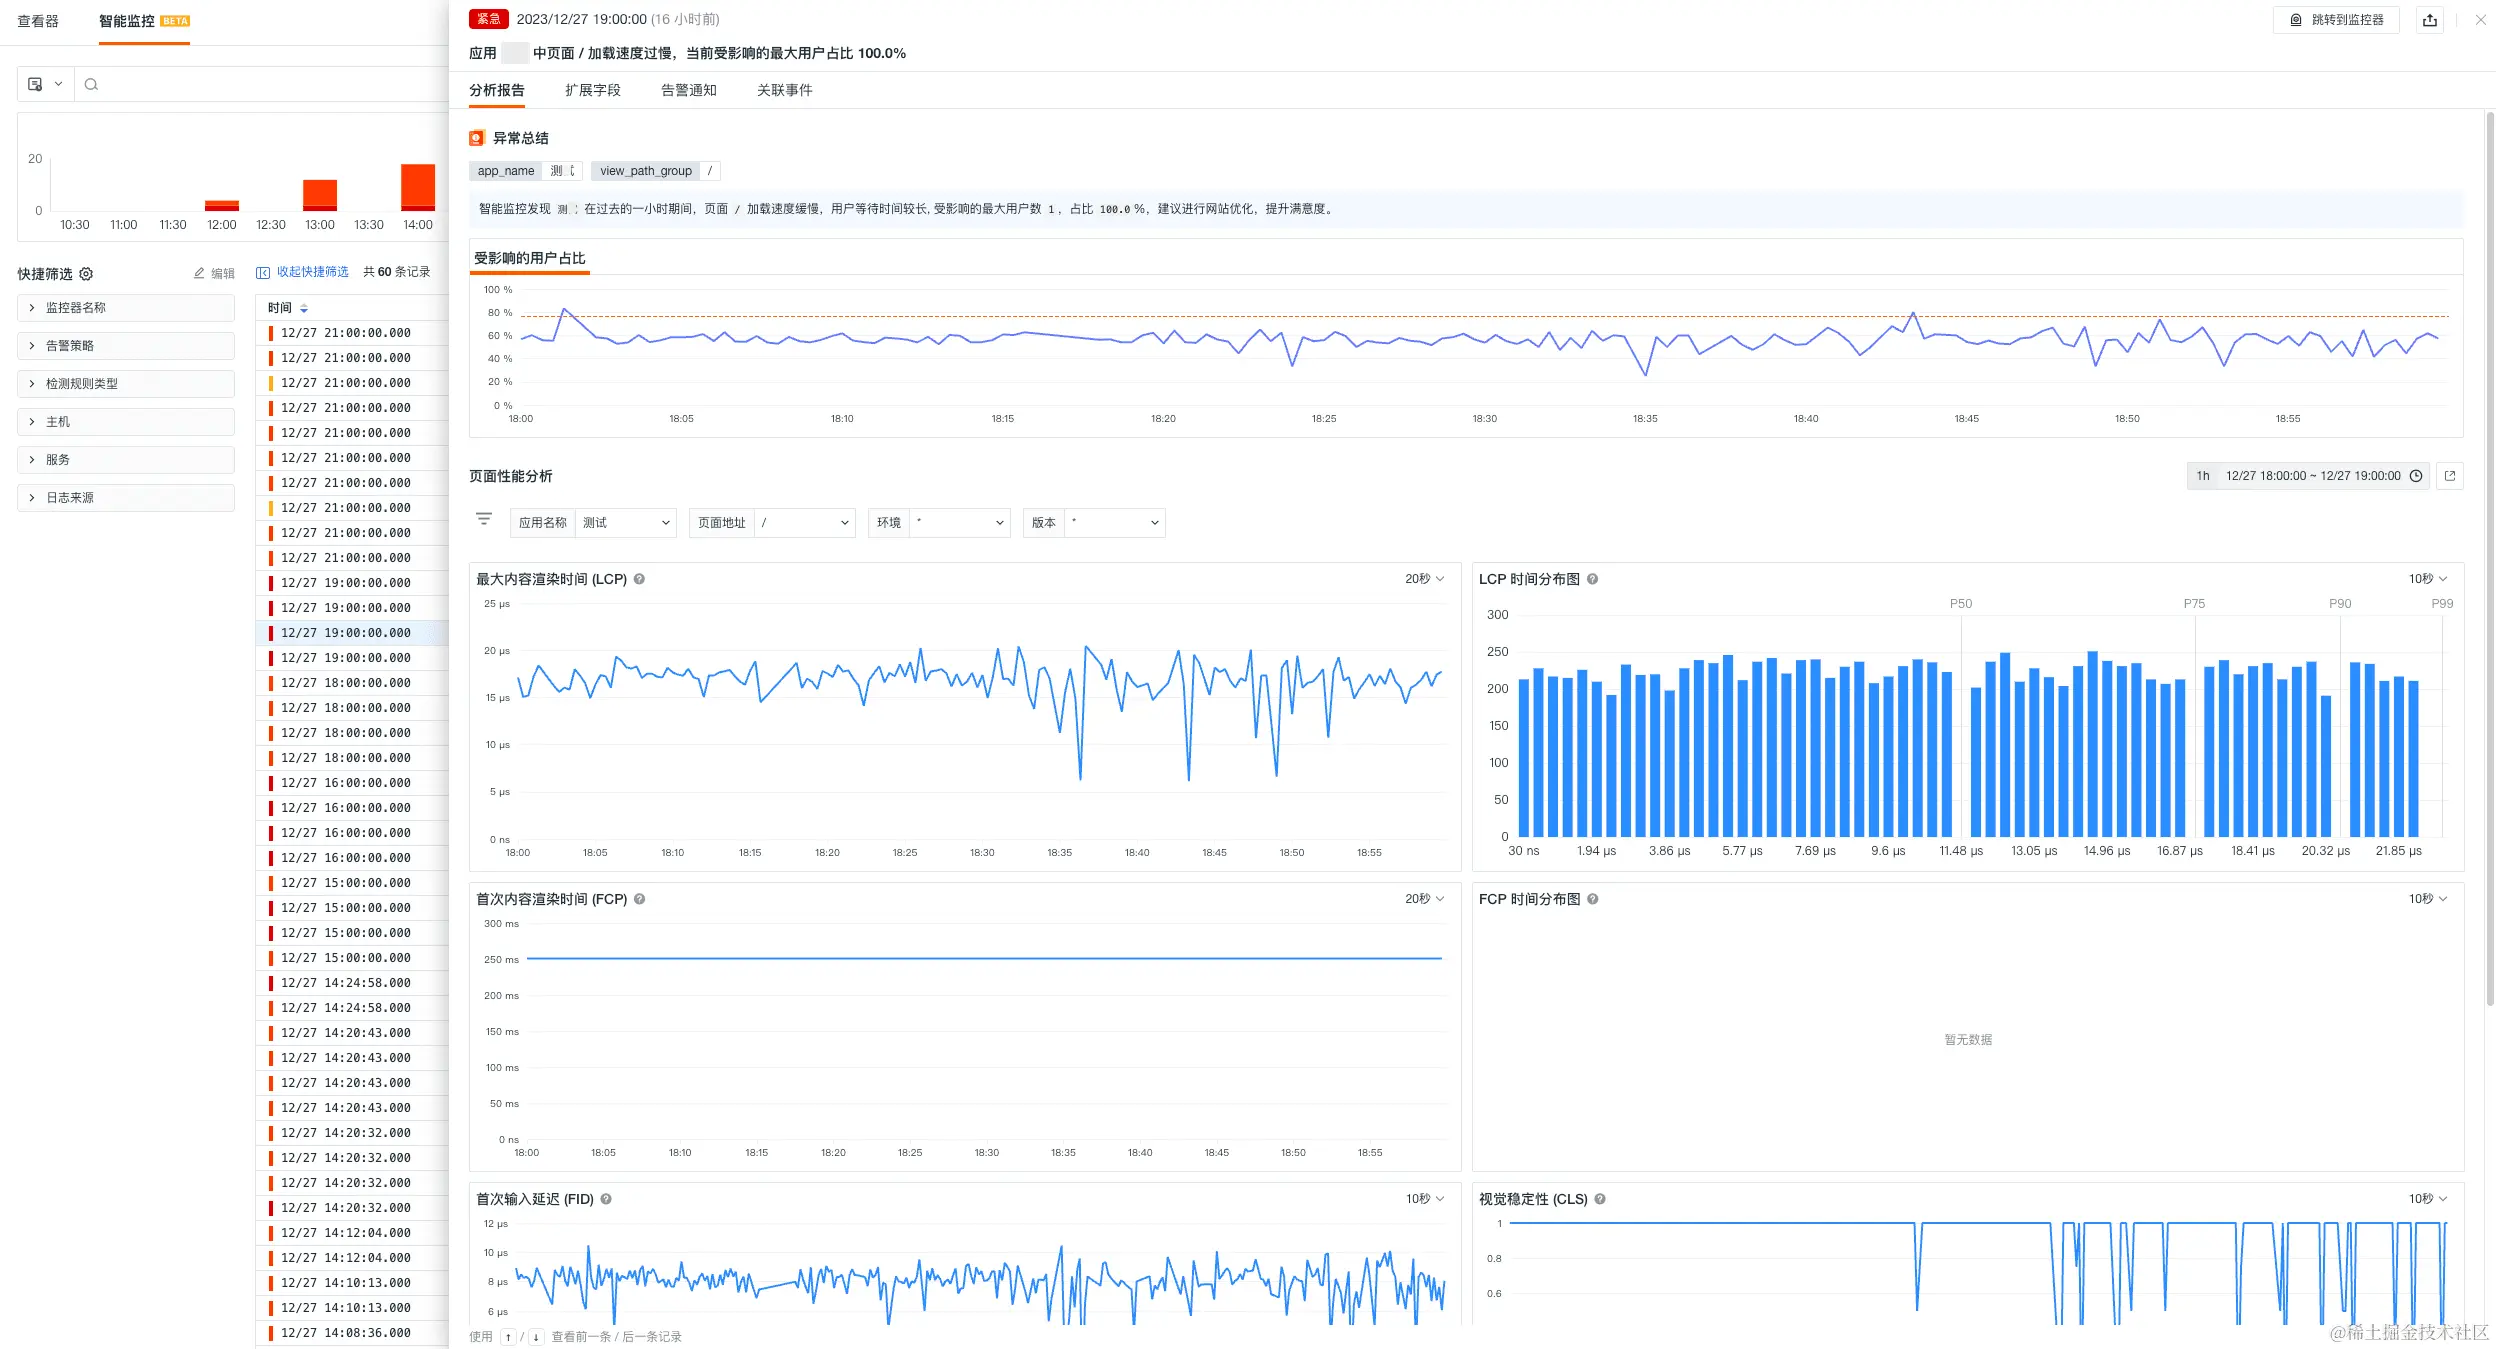Click the 编辑 pencil button in quick filters
The height and width of the screenshot is (1349, 2496).
(x=214, y=273)
